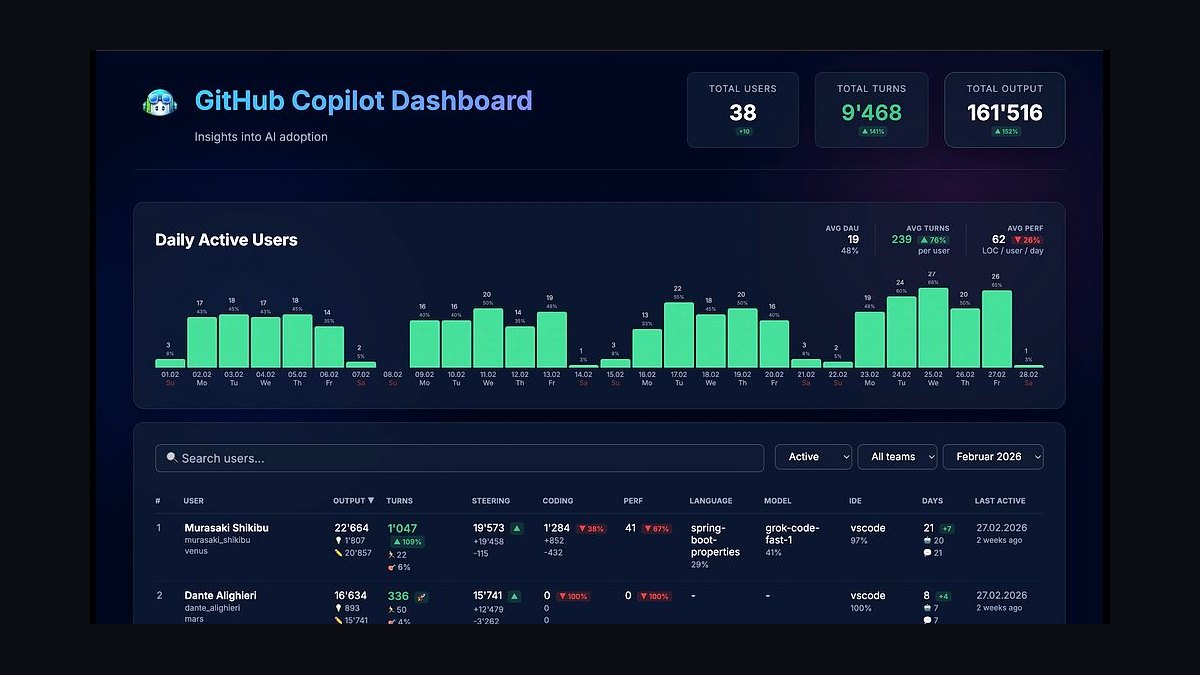The image size is (1200, 675).
Task: Sort by the LAST ACTIVE column header
Action: [x=1000, y=501]
